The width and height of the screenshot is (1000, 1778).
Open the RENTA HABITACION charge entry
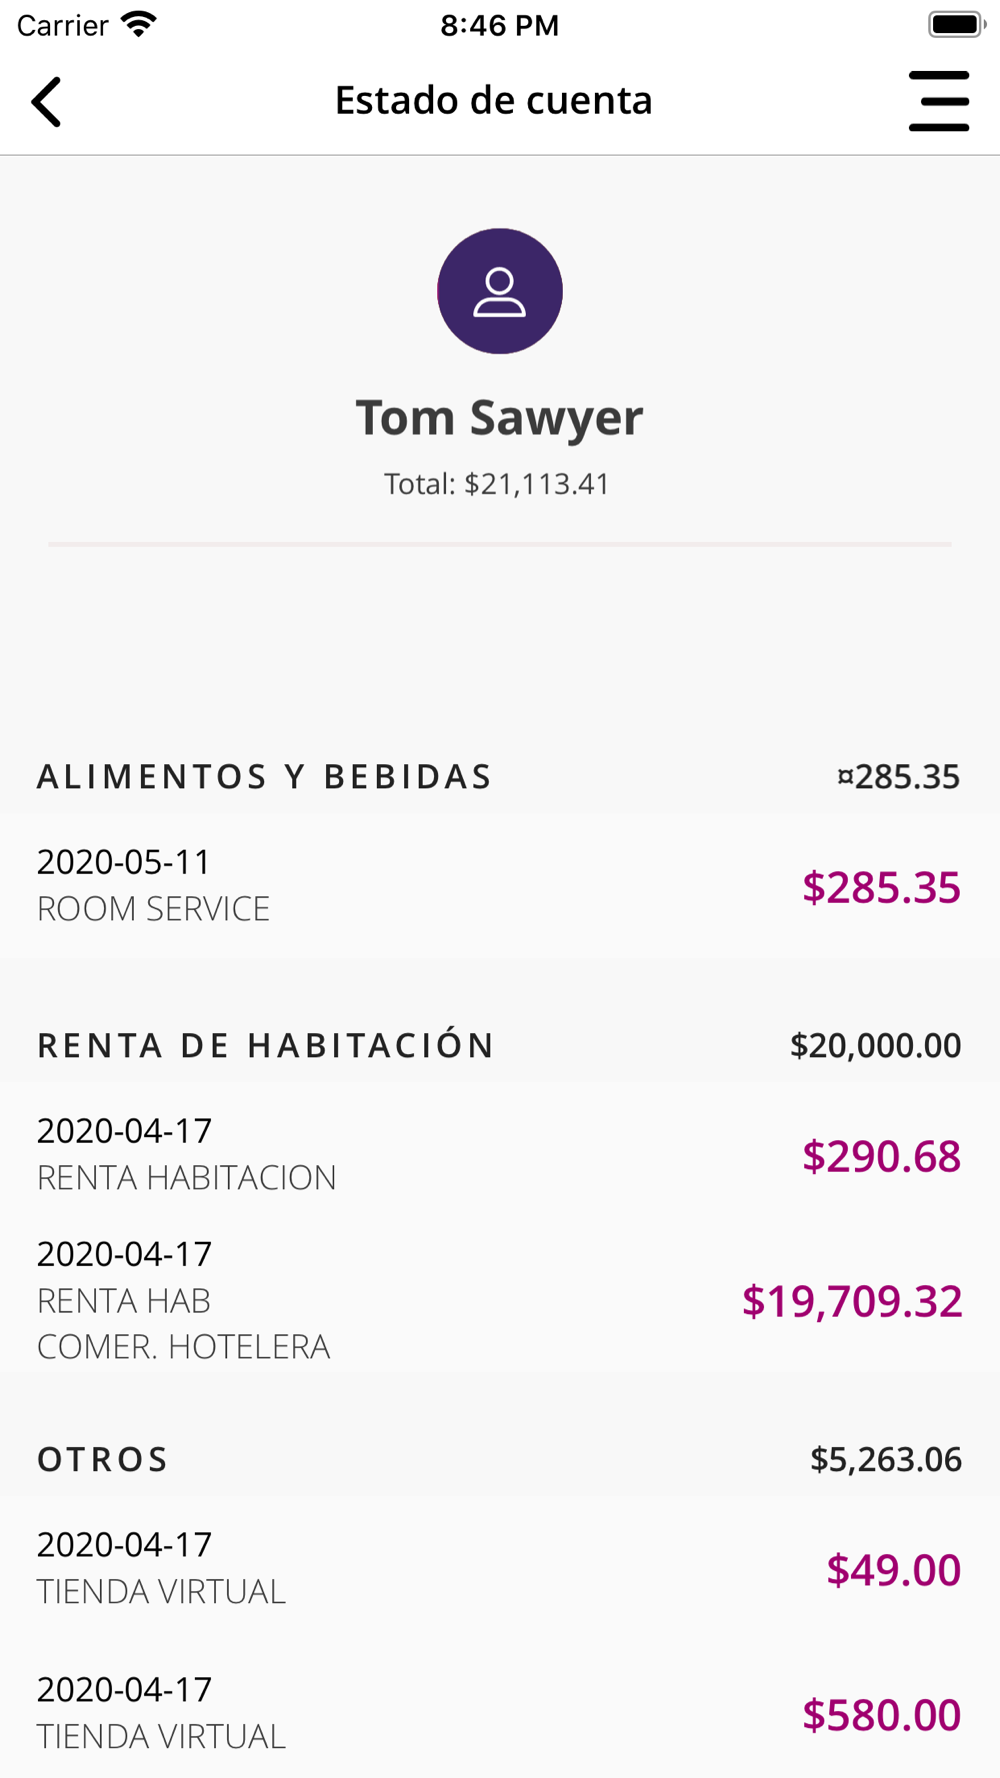[x=500, y=1154]
